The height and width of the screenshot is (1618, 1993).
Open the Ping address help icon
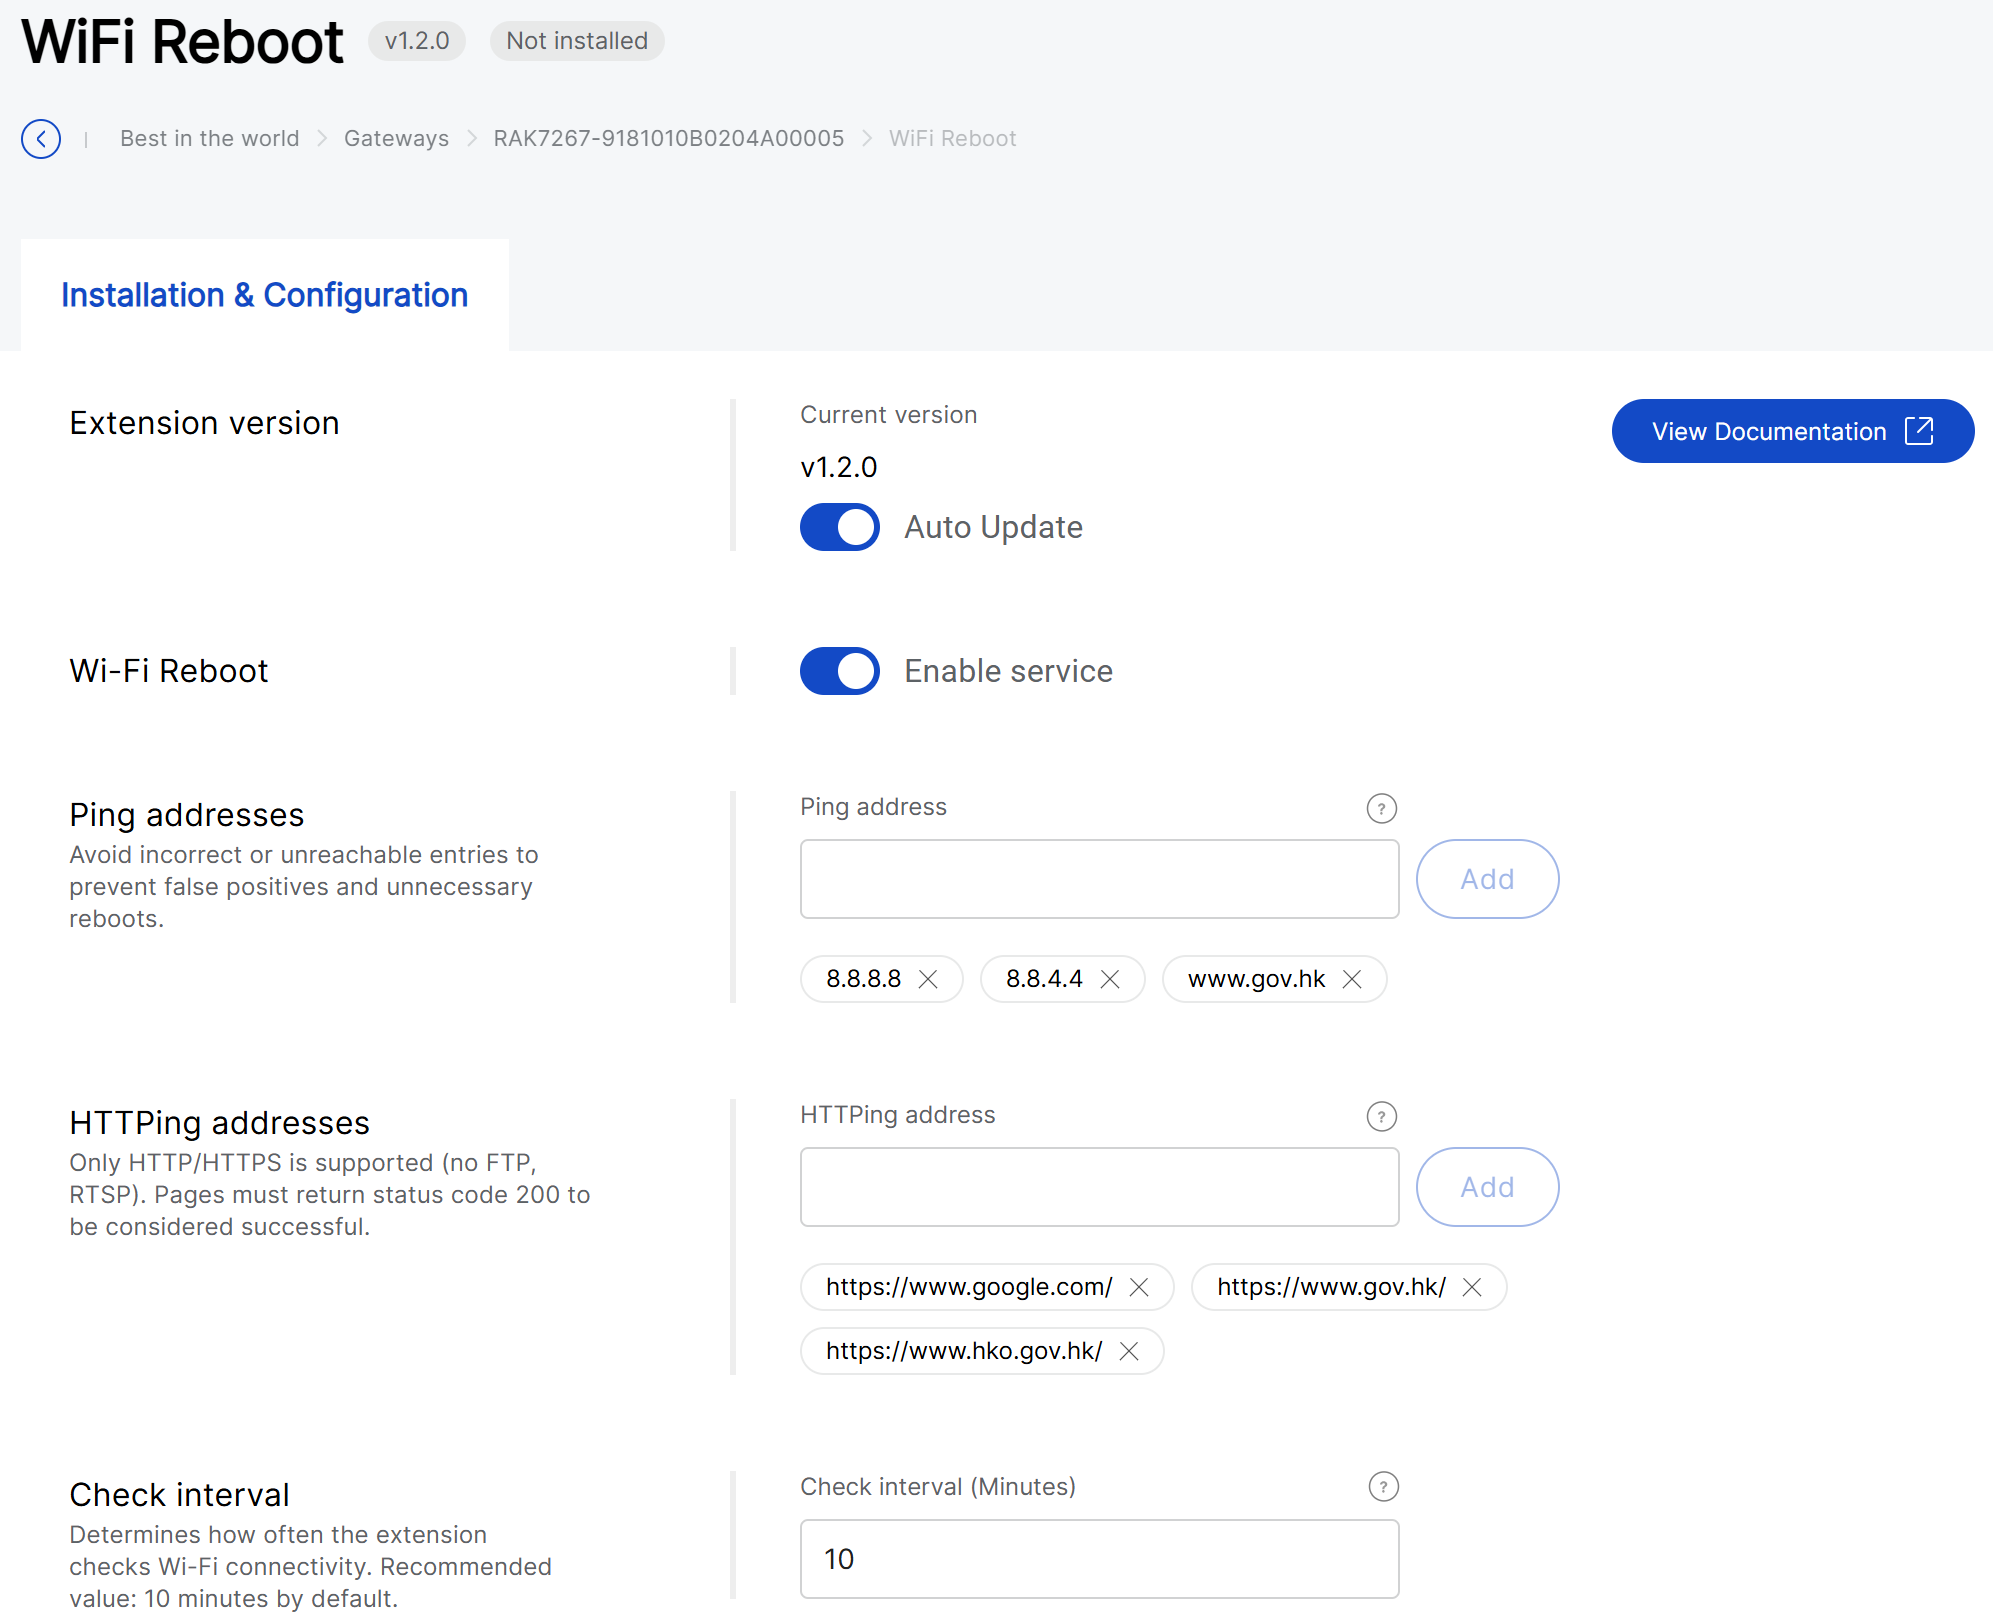(1381, 808)
